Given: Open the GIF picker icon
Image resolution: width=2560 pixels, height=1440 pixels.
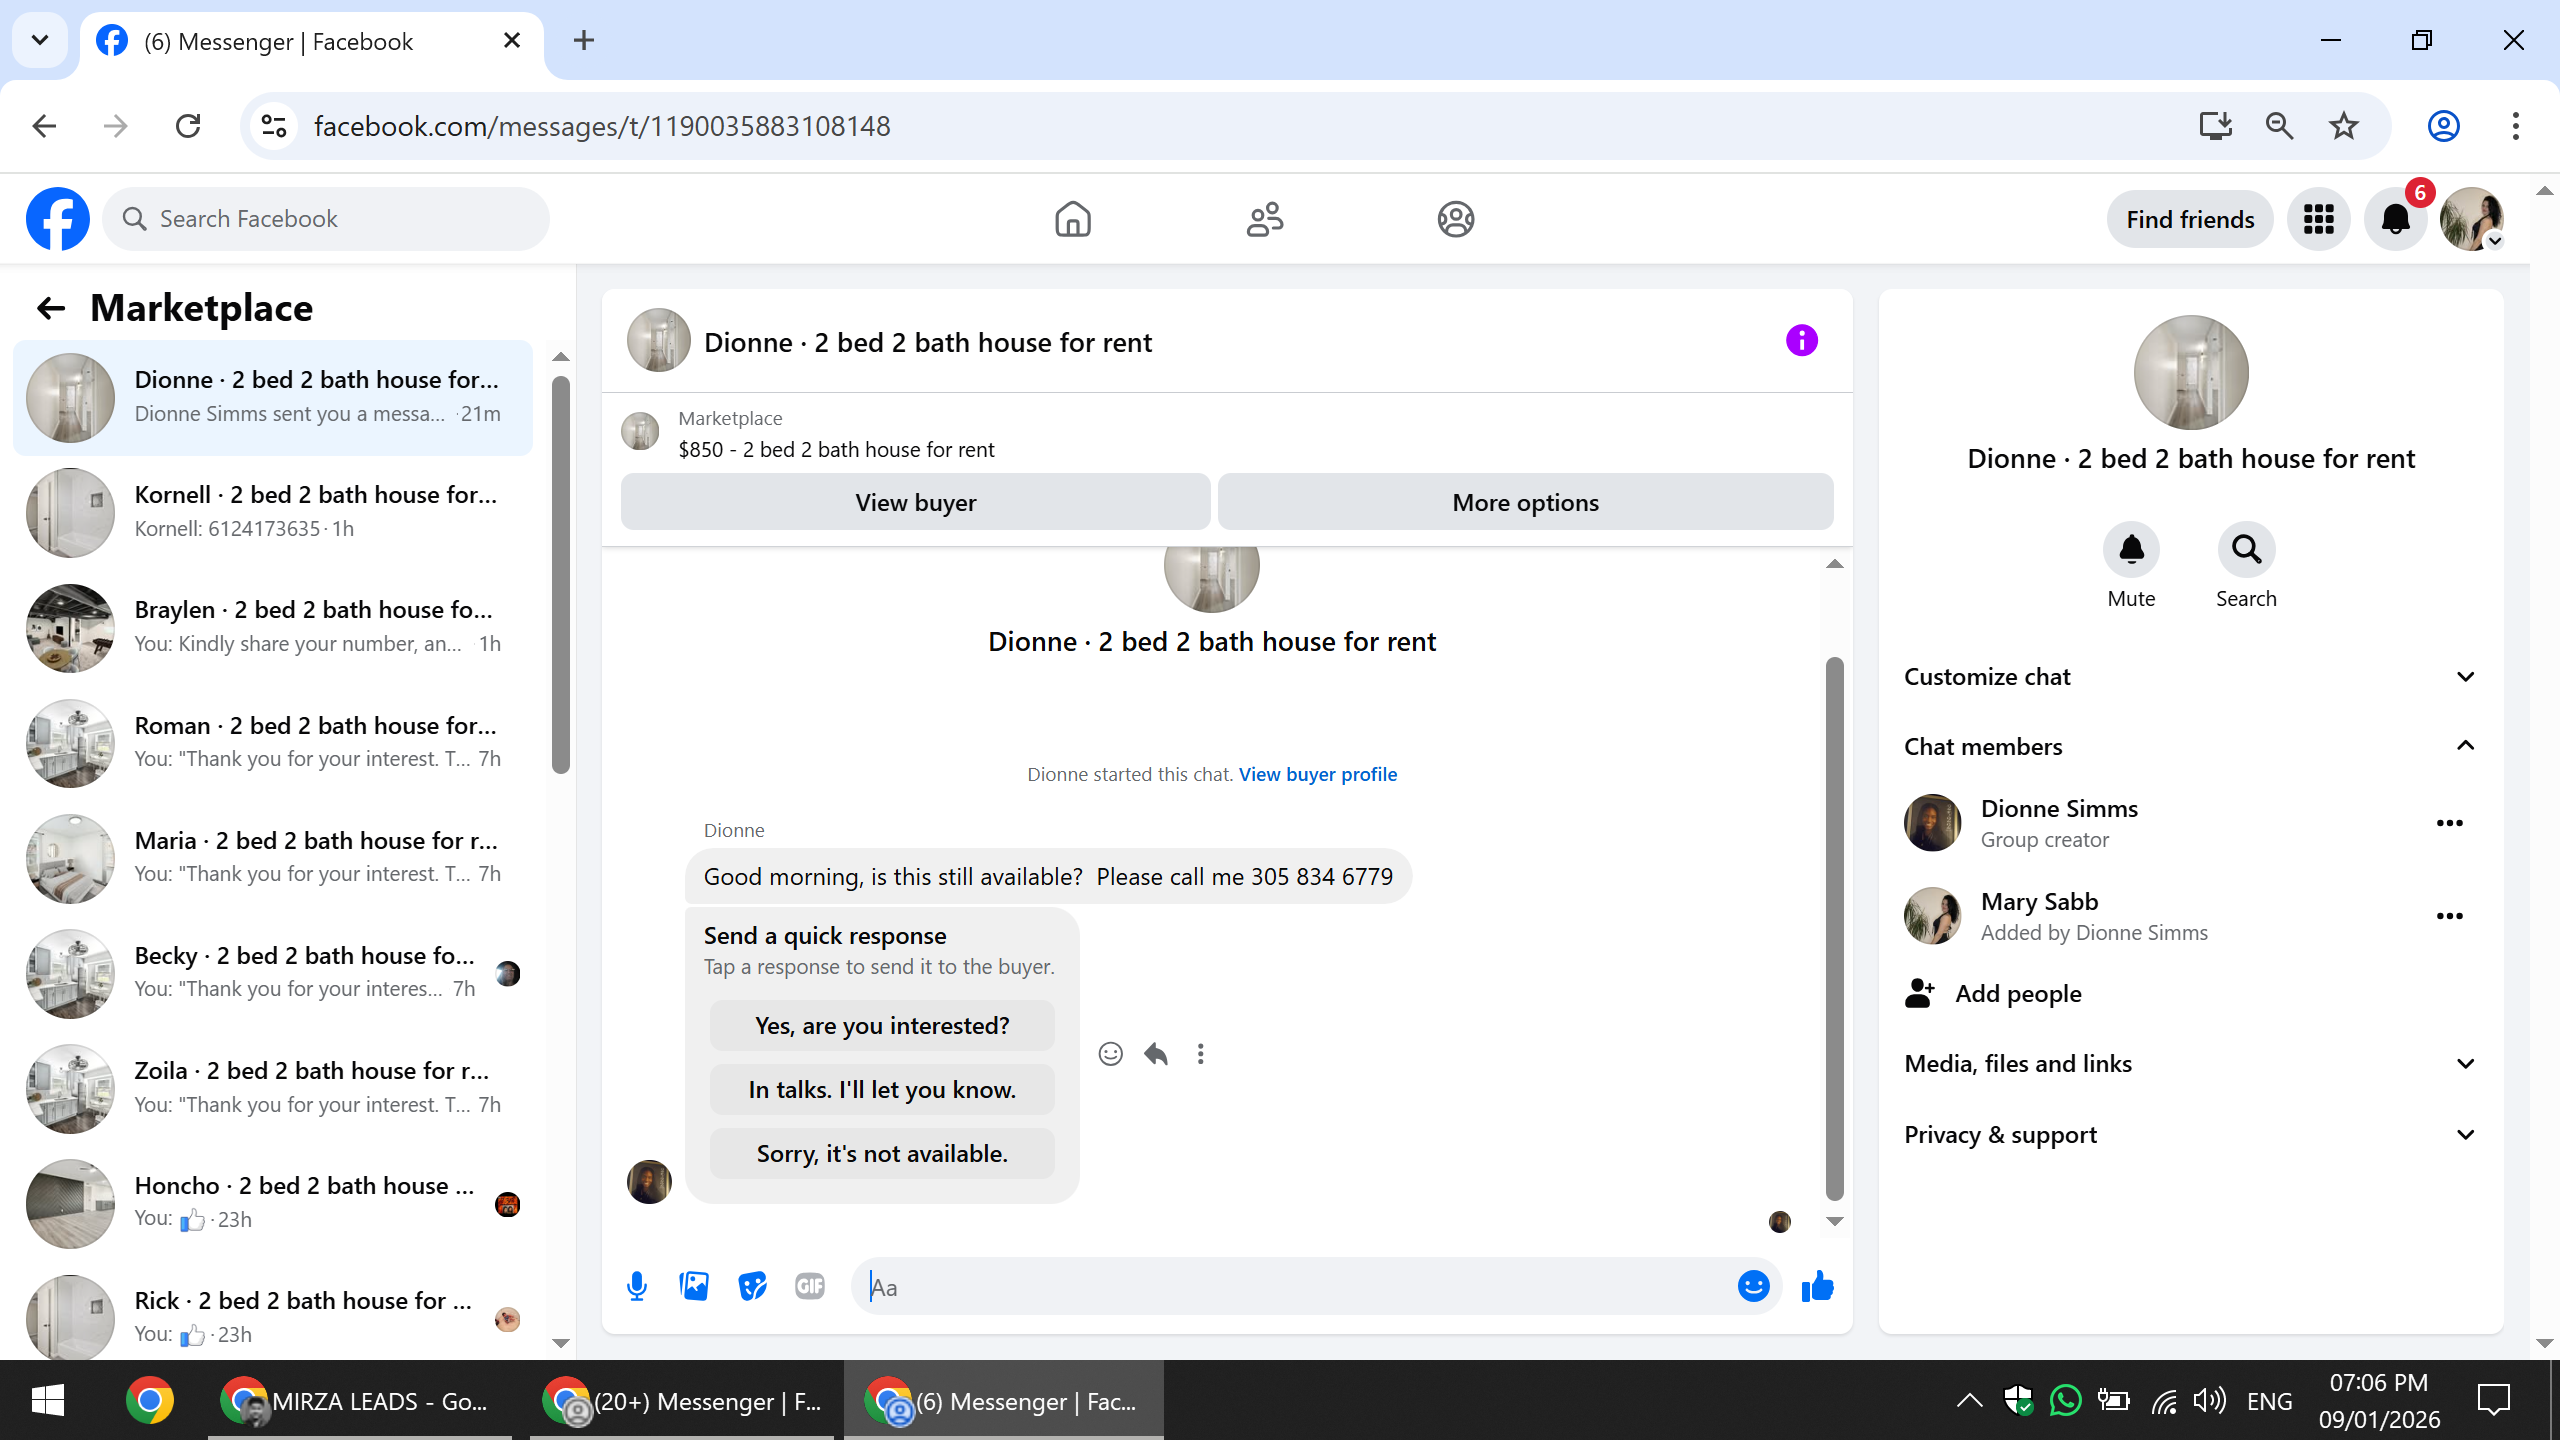Looking at the screenshot, I should (x=810, y=1286).
